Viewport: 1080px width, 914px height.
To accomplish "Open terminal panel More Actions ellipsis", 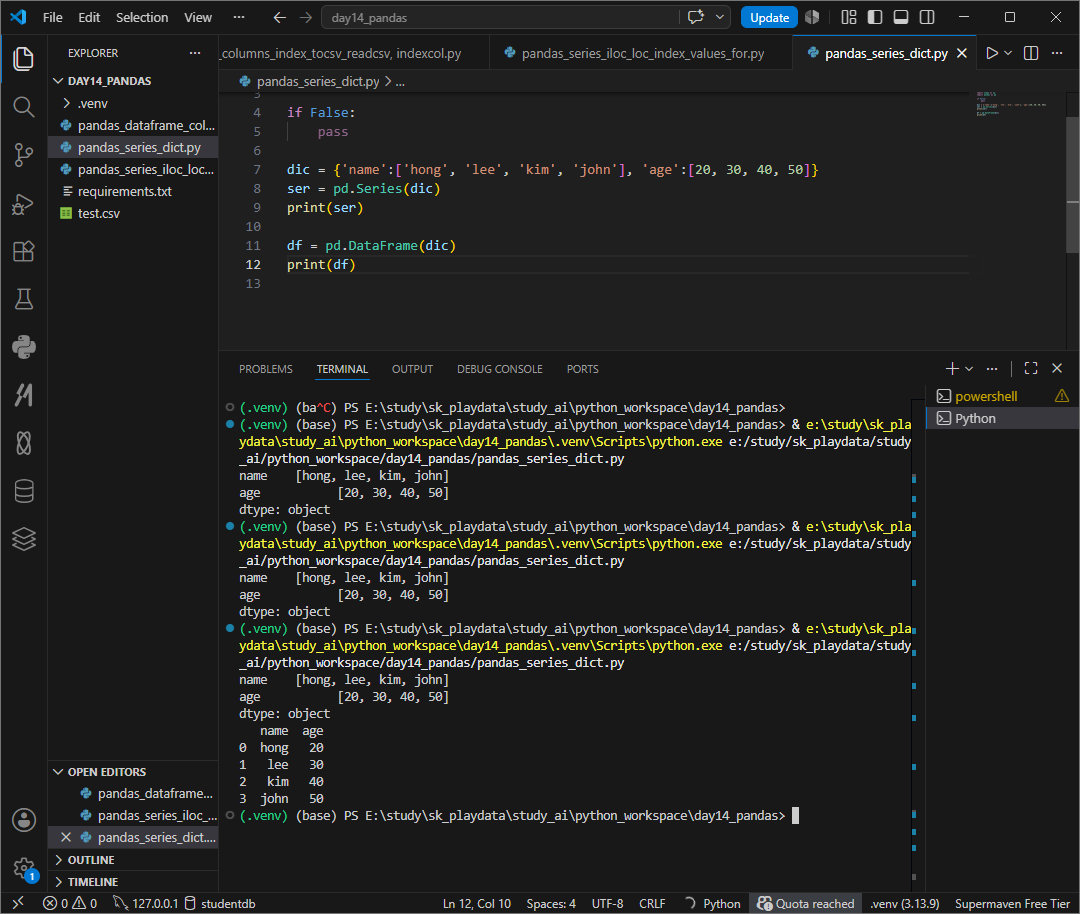I will point(992,368).
